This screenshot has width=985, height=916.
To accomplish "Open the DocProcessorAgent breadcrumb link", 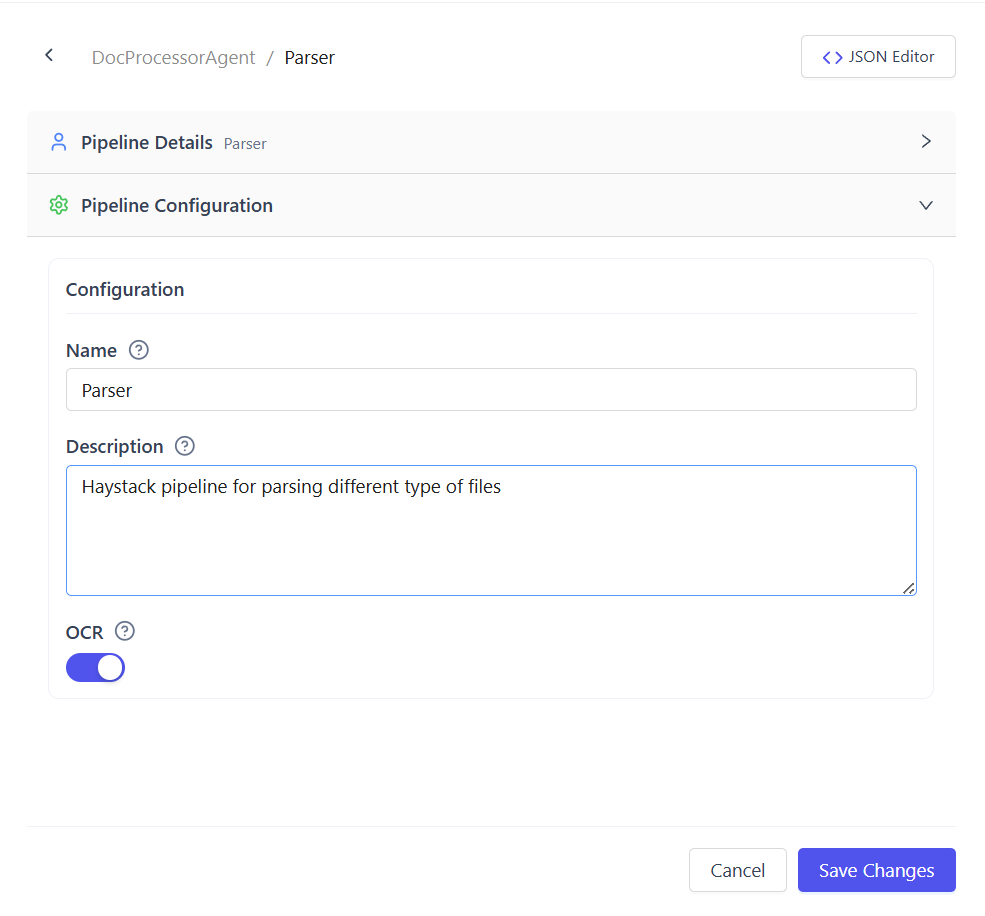I will pos(173,58).
